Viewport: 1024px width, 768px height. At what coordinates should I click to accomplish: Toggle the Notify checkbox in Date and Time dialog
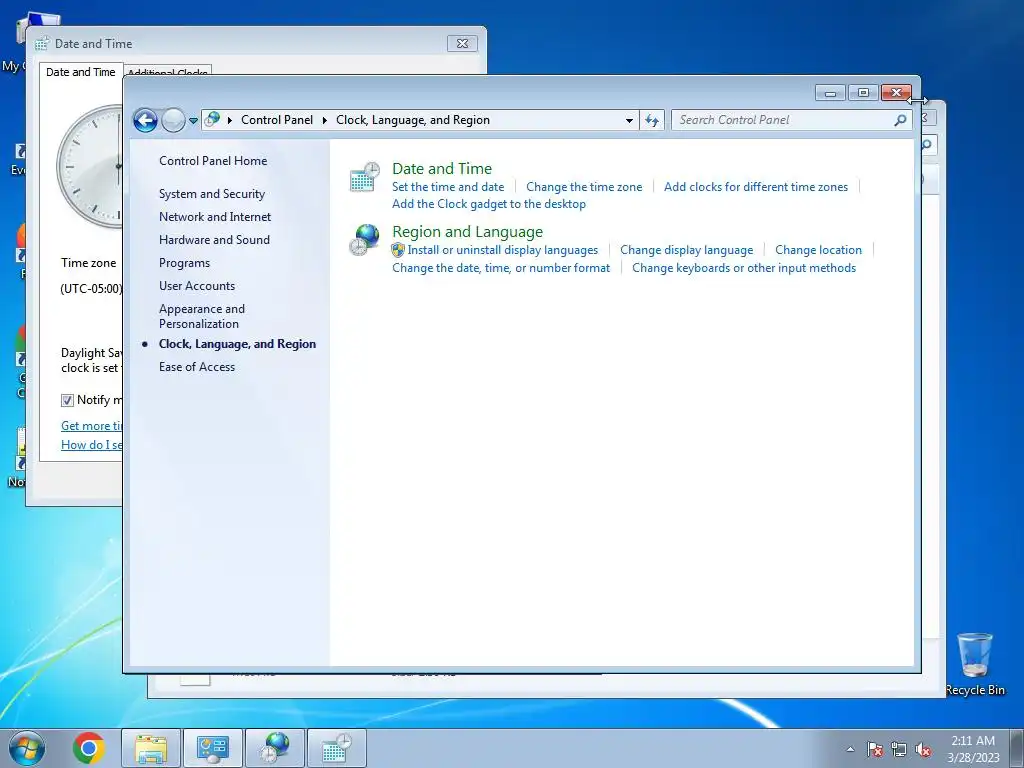67,400
